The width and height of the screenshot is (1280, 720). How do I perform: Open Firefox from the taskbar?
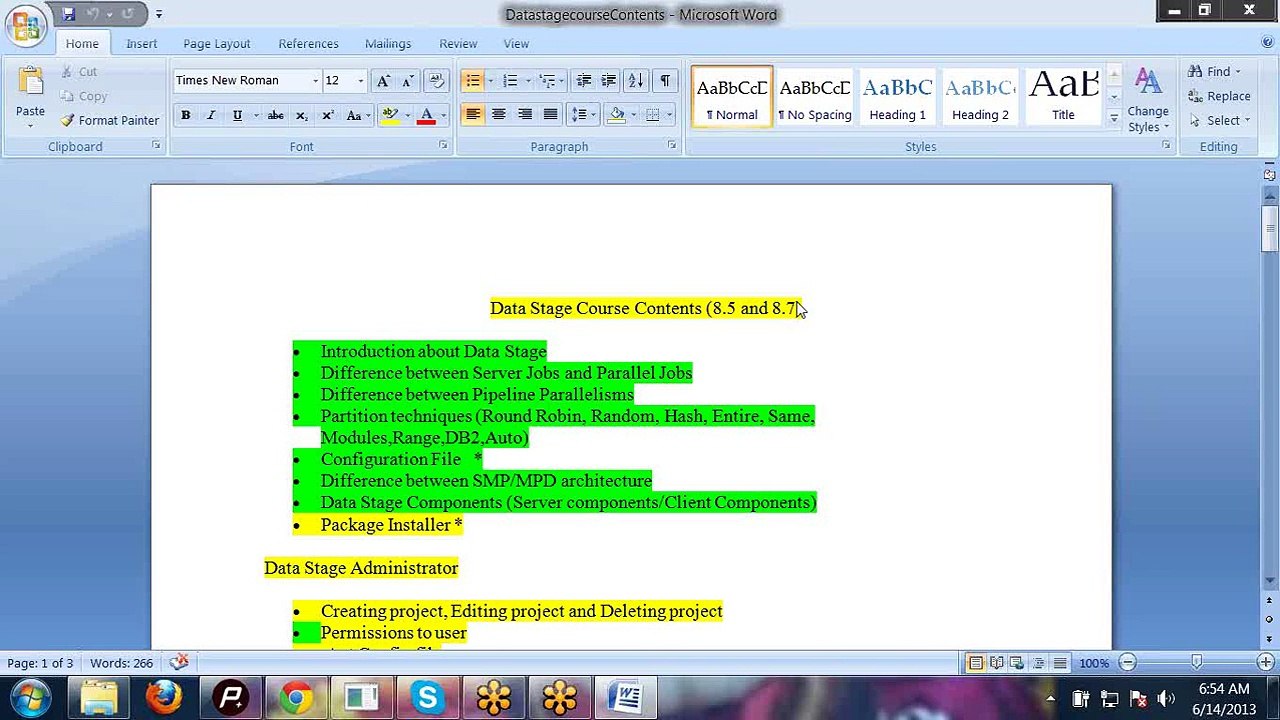164,697
